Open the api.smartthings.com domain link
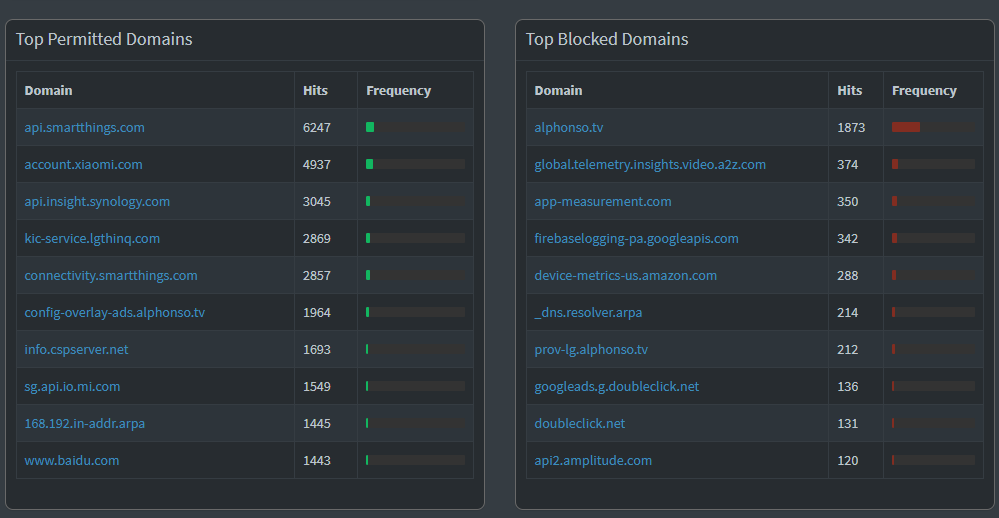This screenshot has height=518, width=999. click(84, 127)
